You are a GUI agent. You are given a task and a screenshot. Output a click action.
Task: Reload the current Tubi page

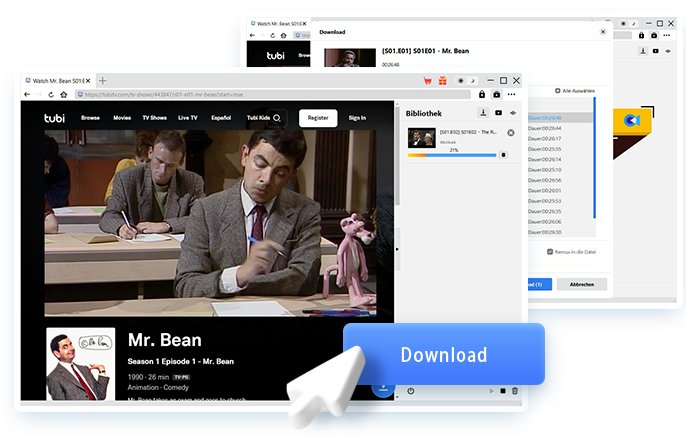(52, 95)
